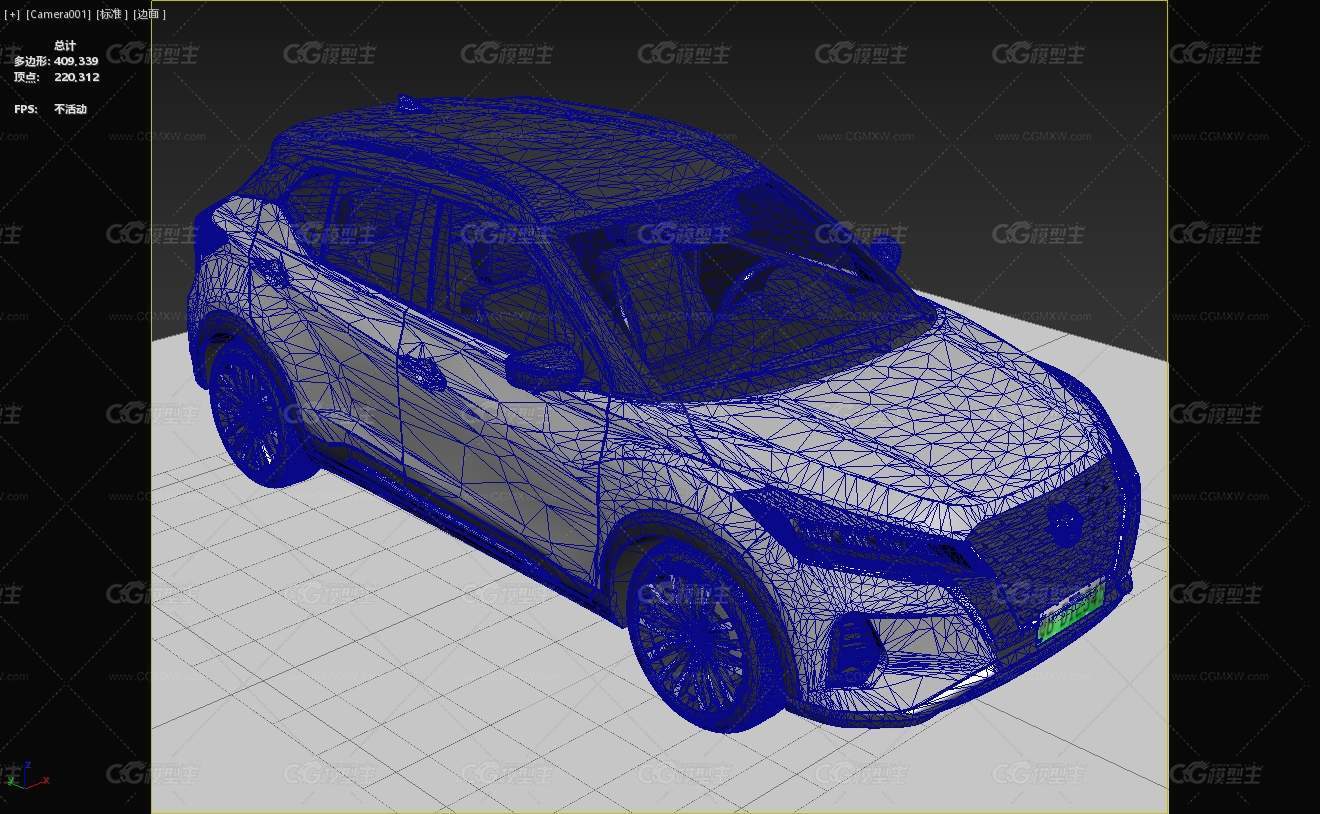This screenshot has height=814, width=1320.
Task: Click the 多边形 count 409,339
Action: tap(76, 61)
